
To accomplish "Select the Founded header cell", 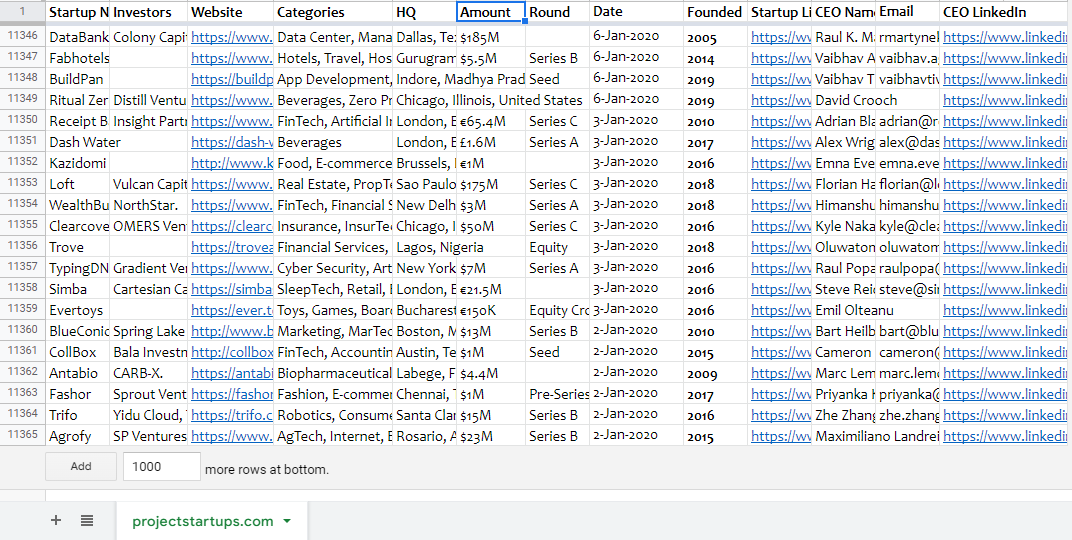I will 715,12.
